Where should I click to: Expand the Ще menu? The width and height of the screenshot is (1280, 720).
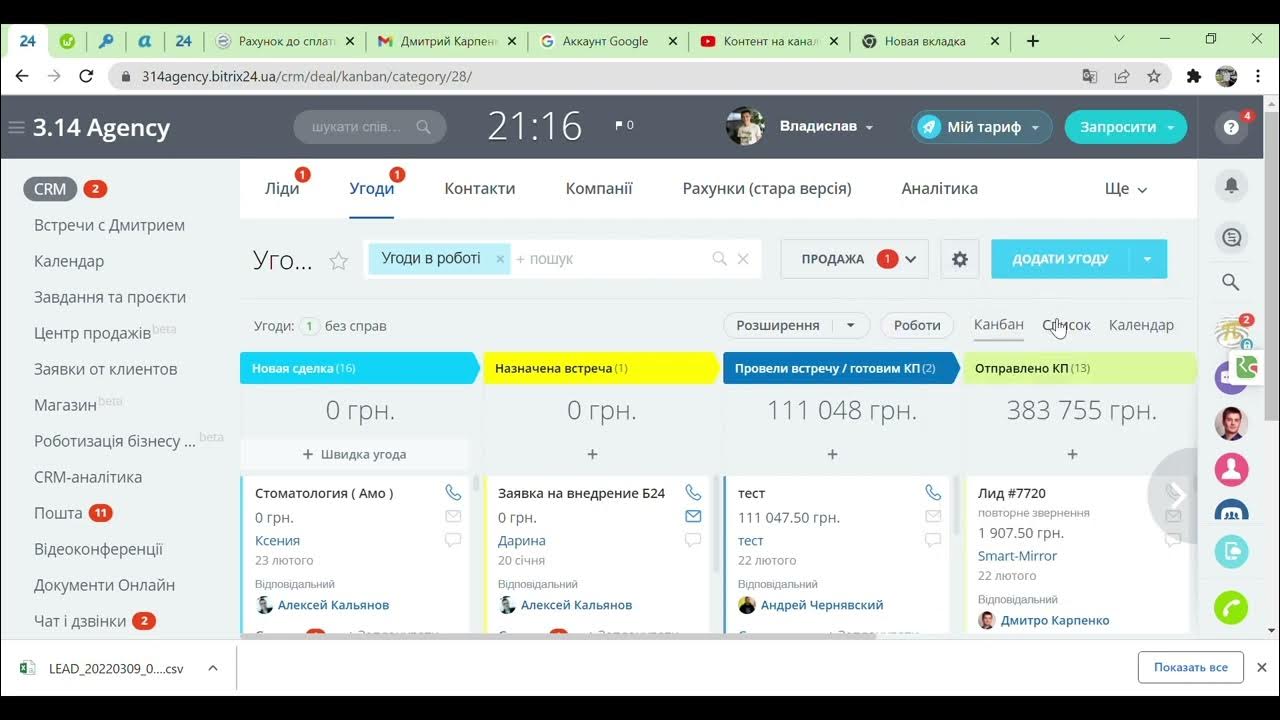(1125, 189)
